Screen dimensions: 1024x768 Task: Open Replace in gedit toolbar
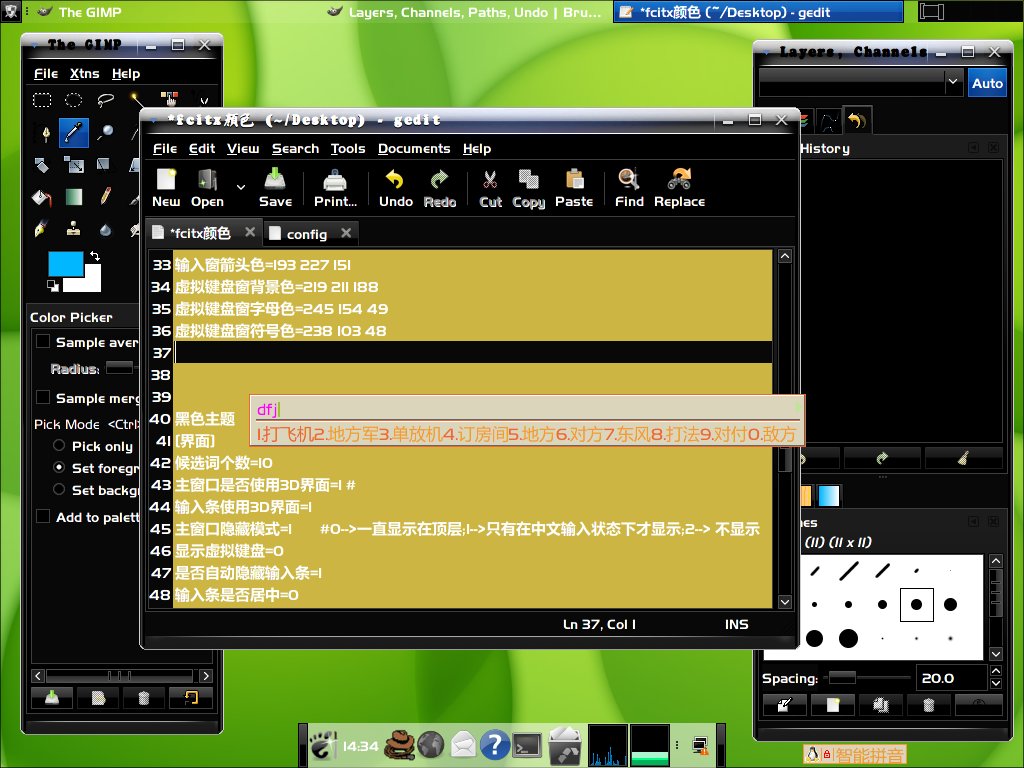679,188
